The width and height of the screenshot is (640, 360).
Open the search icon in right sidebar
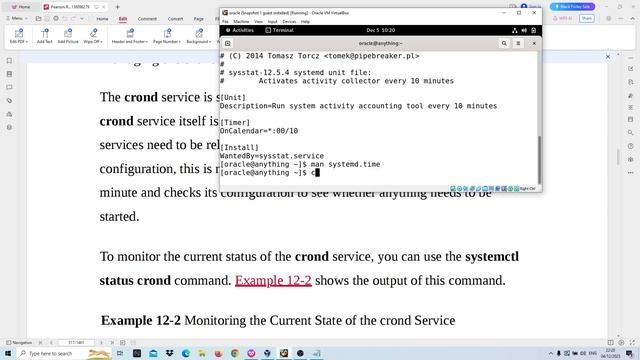[x=631, y=133]
